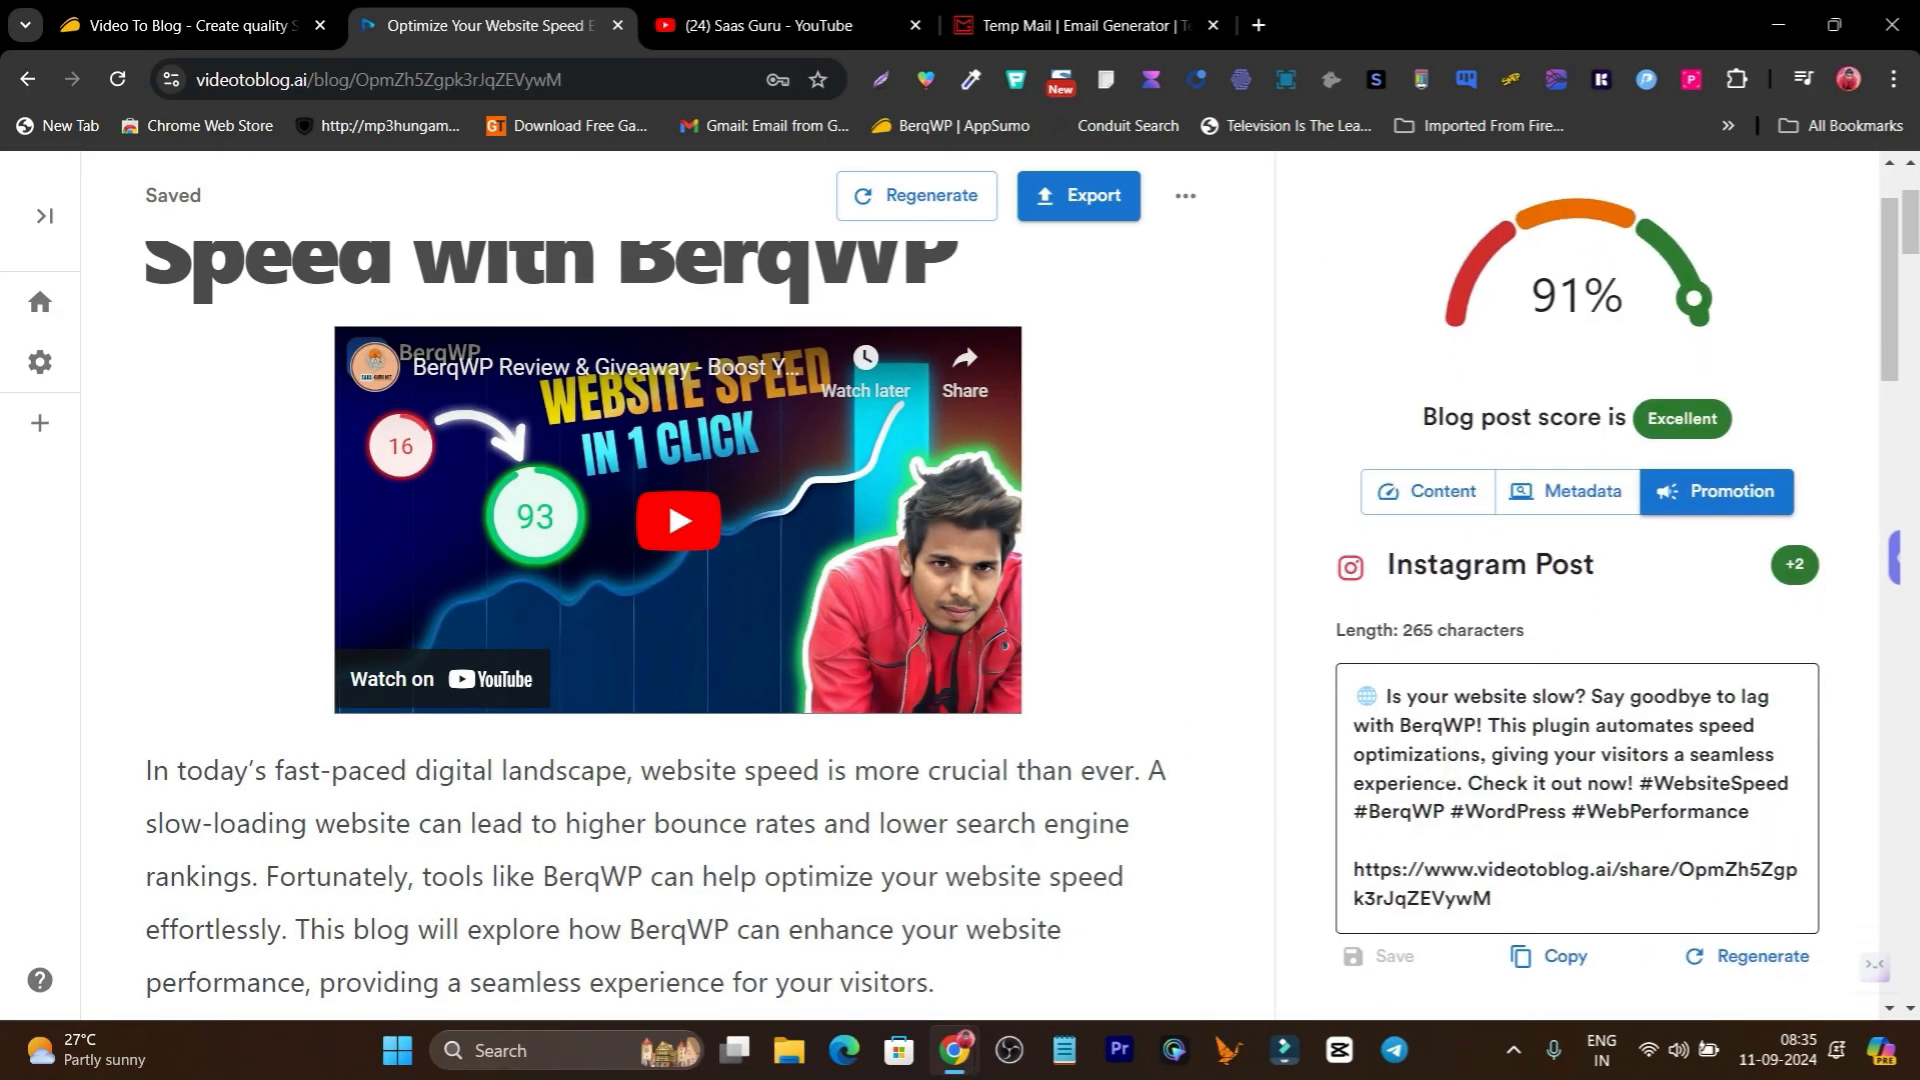Click the Regenerate blog post button
Viewport: 1920px width, 1080px height.
pyautogui.click(x=916, y=195)
